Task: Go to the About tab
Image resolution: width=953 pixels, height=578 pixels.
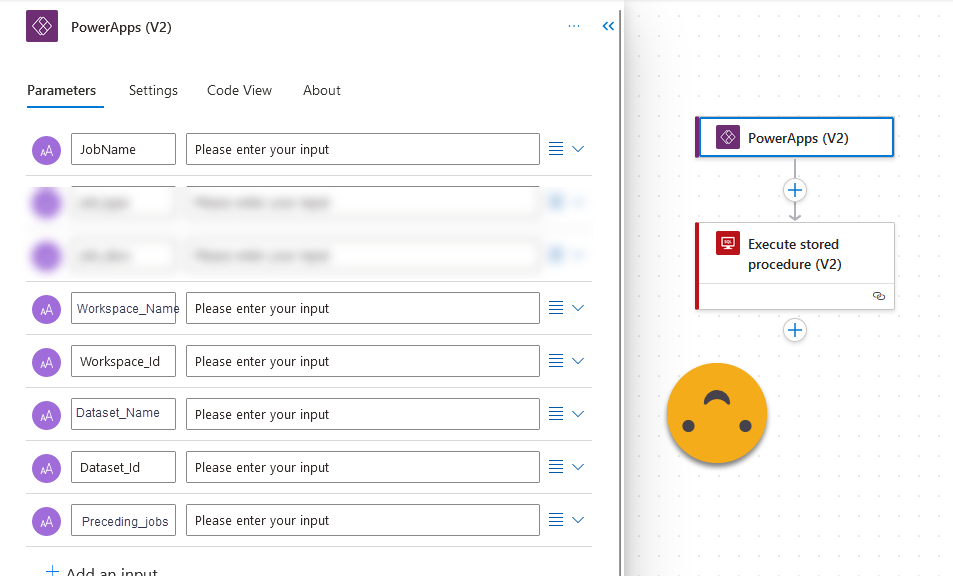Action: (322, 90)
